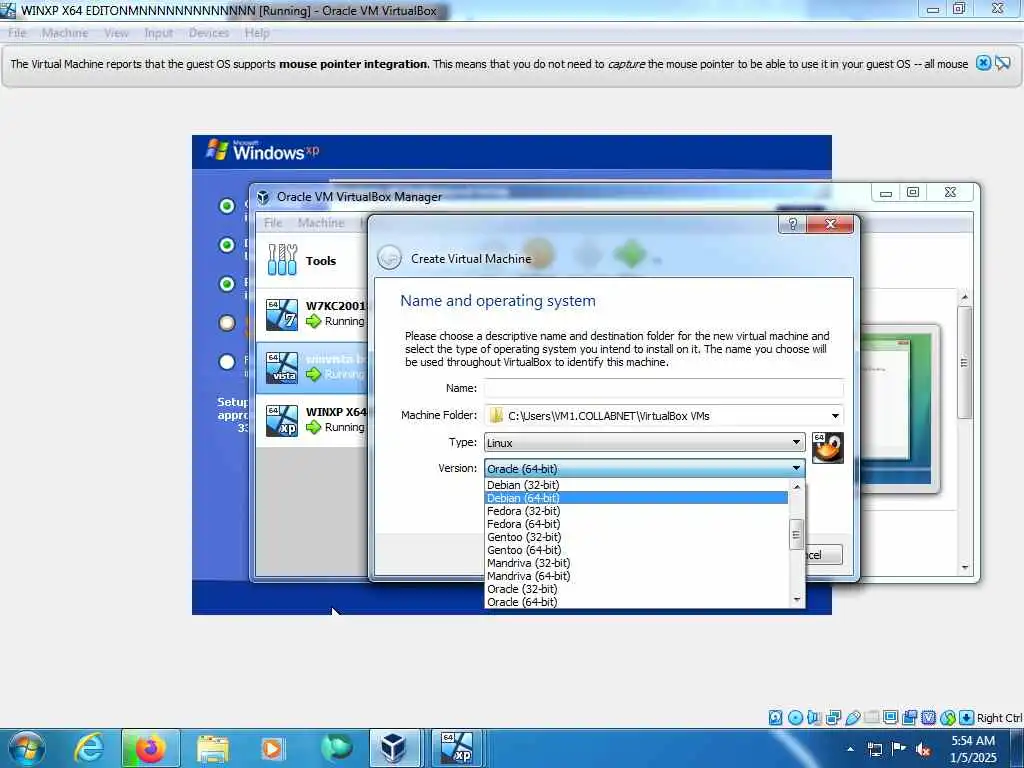
Task: Pick Fedora (32-bit) in the list
Action: coord(637,511)
